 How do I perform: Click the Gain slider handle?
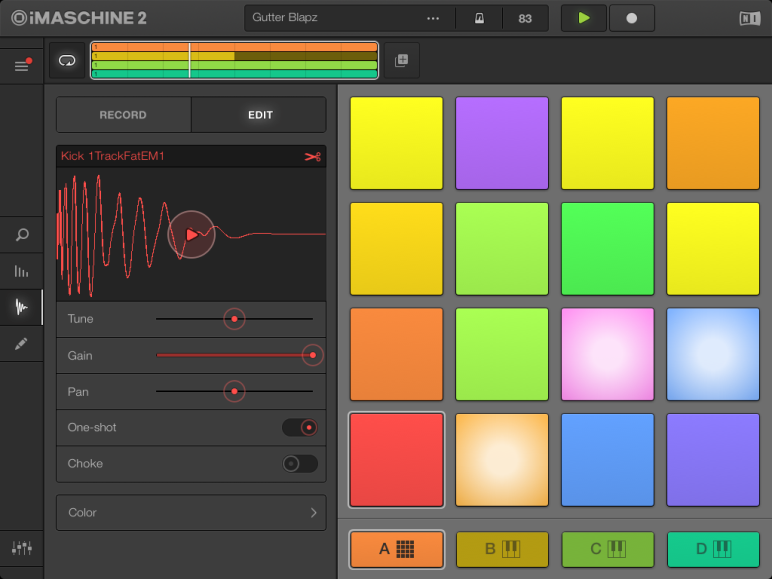[x=313, y=355]
